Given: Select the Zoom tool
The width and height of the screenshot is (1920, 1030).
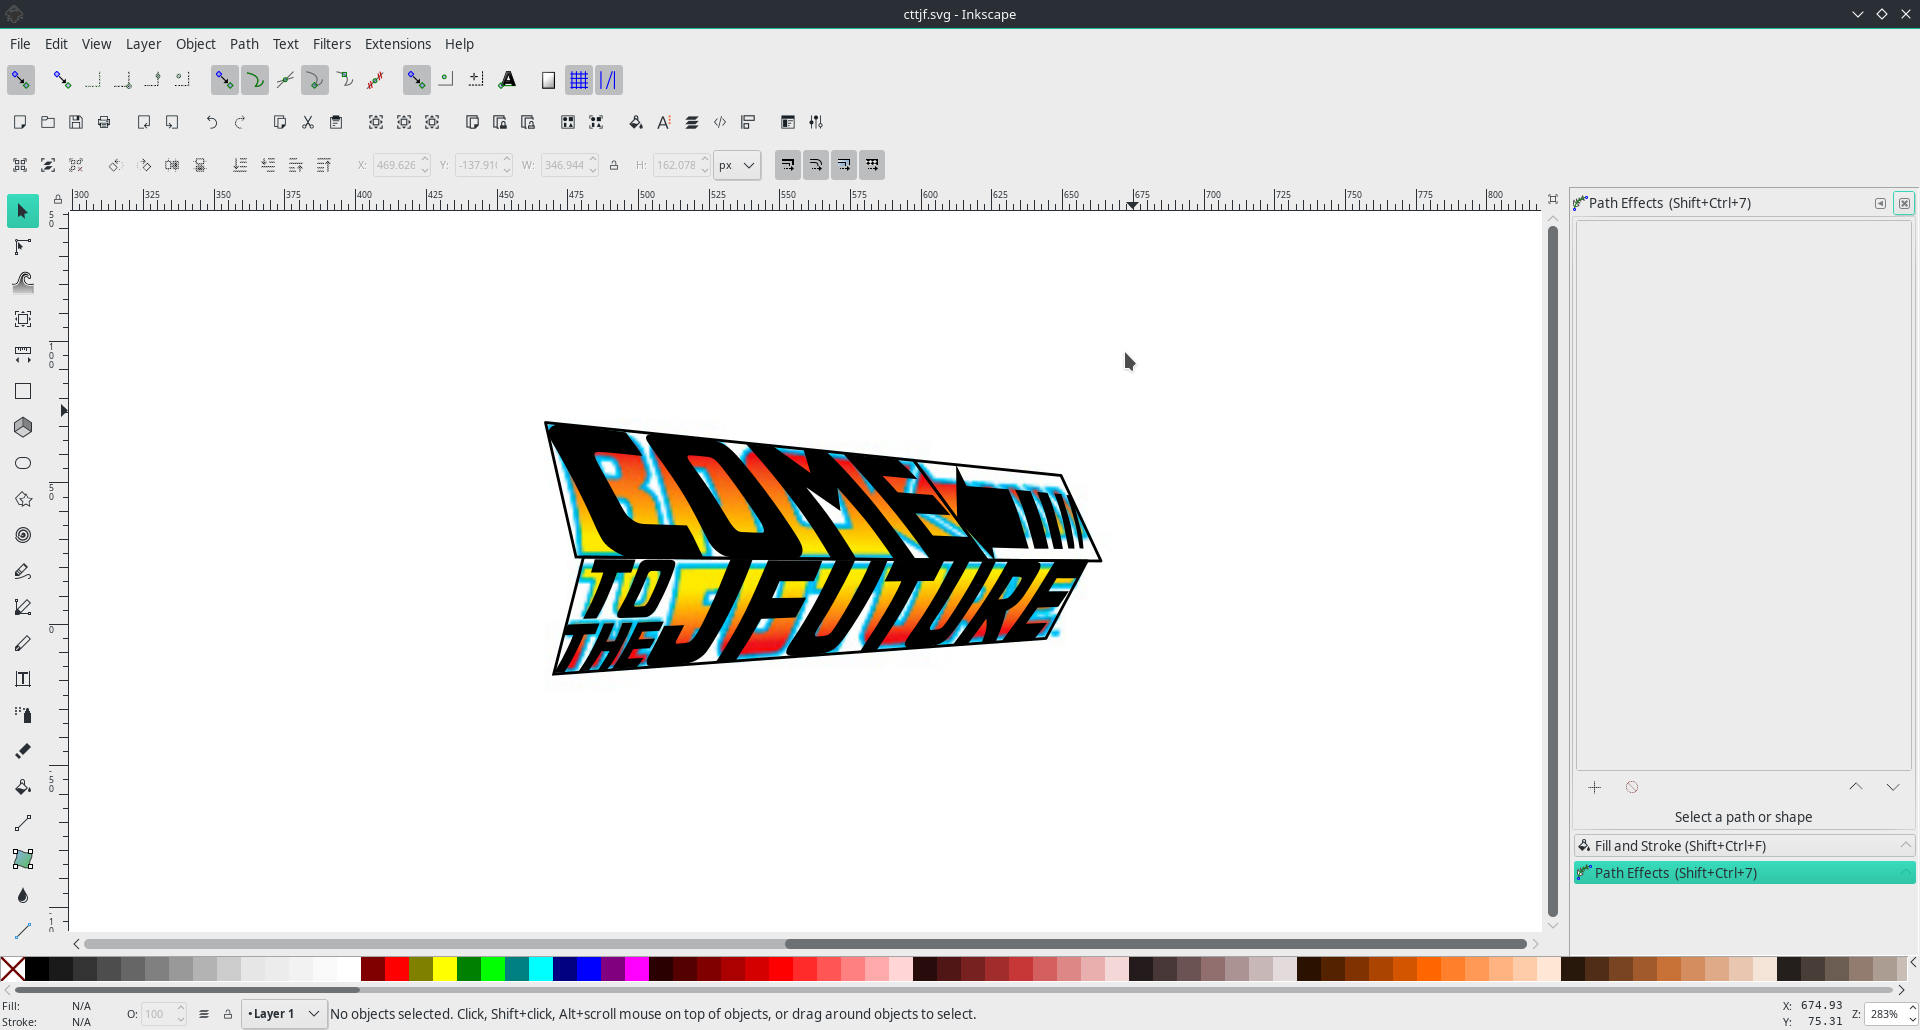Looking at the screenshot, I should click(x=22, y=319).
